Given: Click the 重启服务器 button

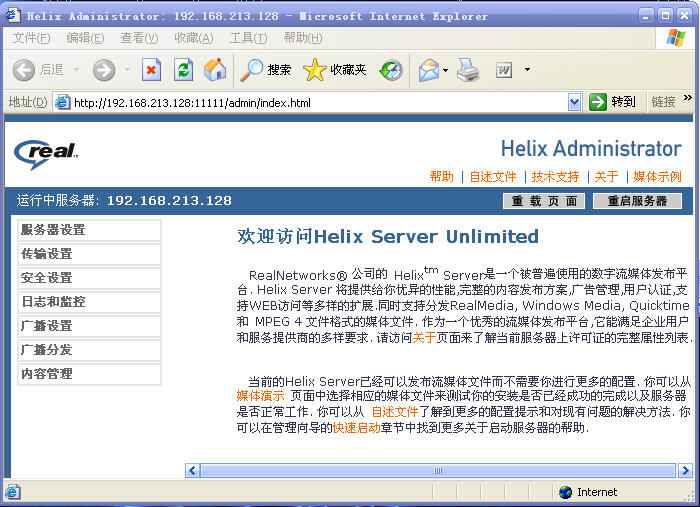Looking at the screenshot, I should [637, 201].
